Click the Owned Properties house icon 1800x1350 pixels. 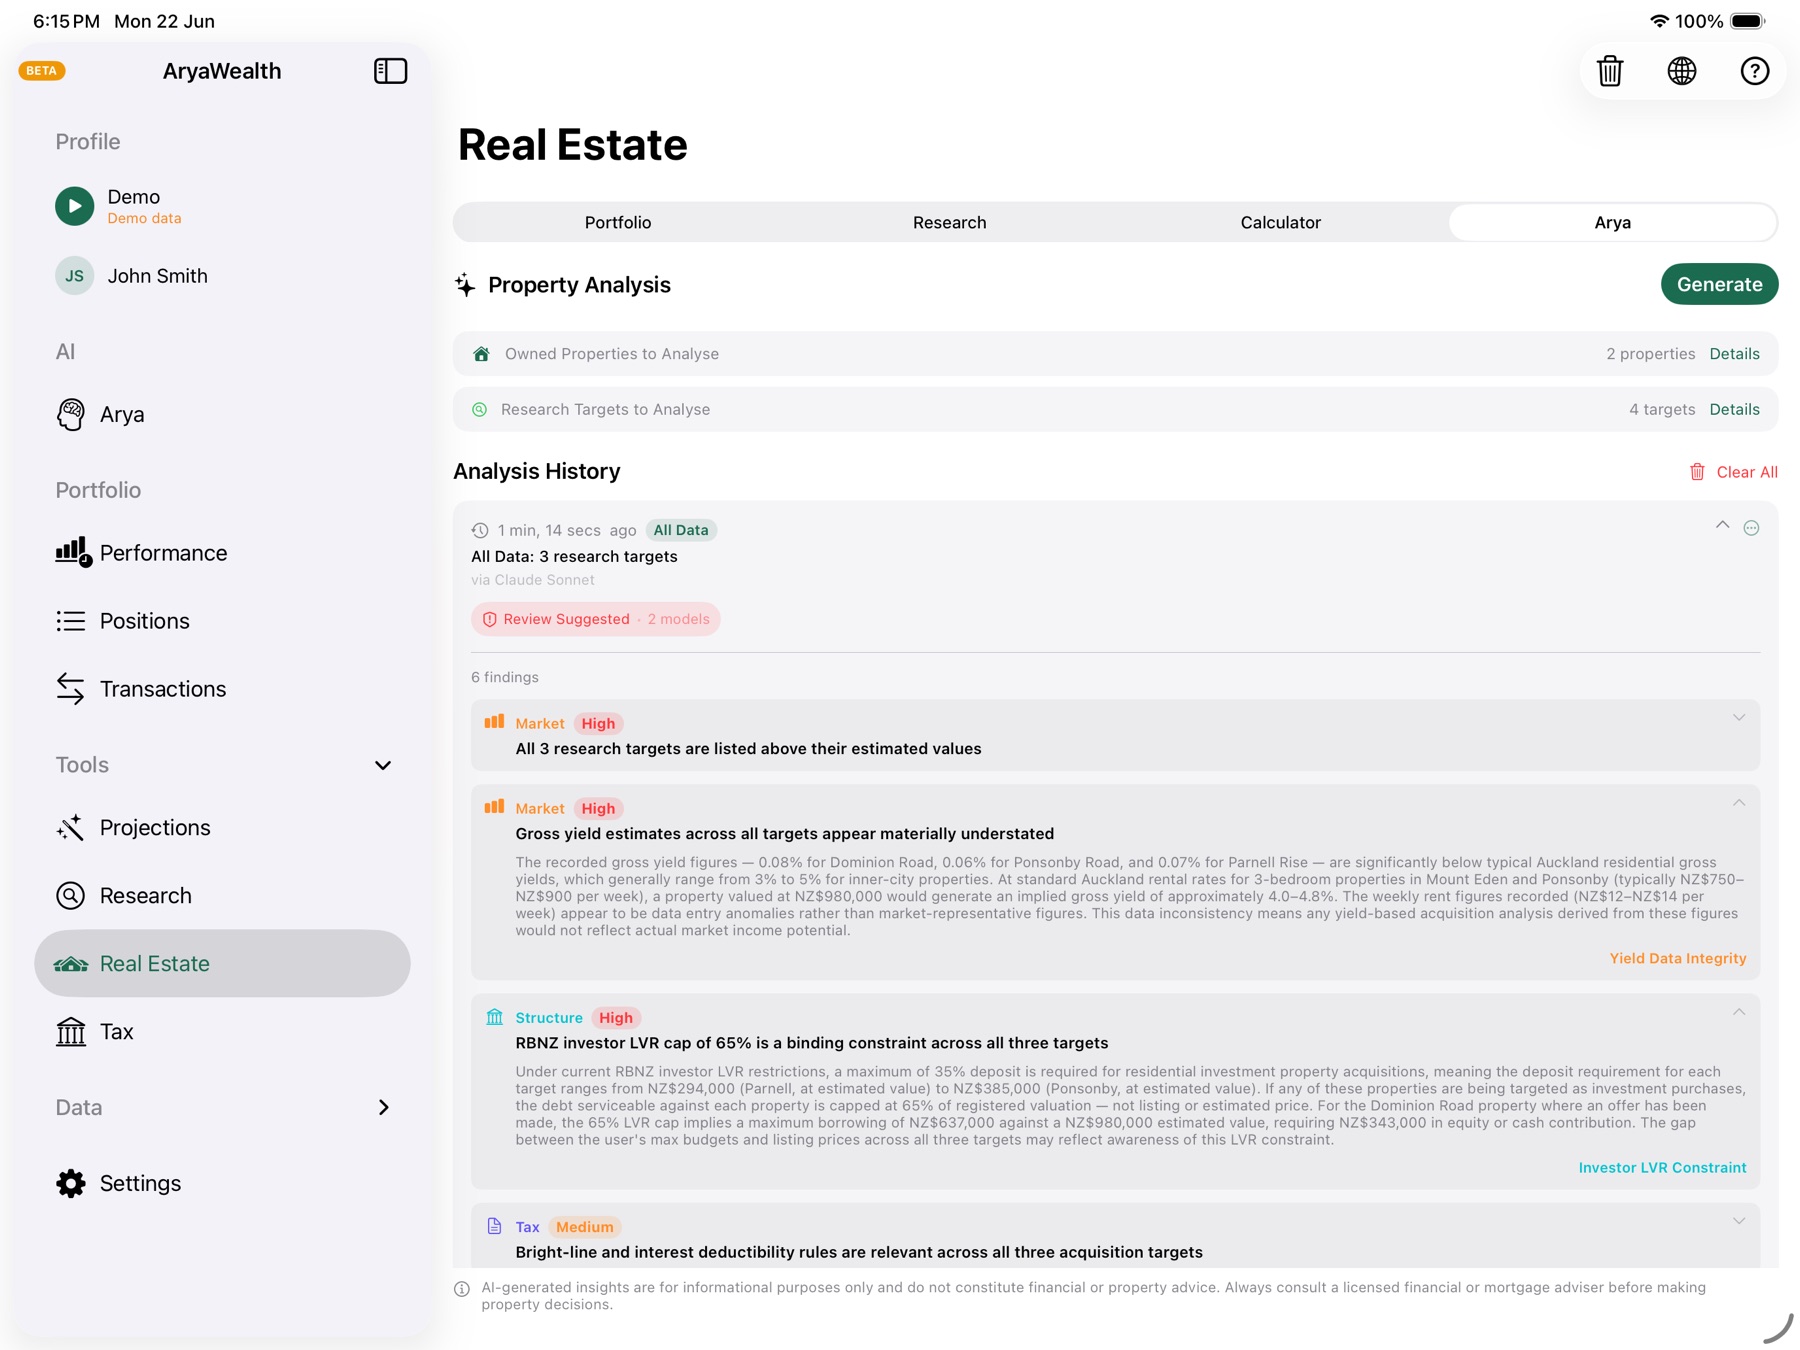coord(481,354)
